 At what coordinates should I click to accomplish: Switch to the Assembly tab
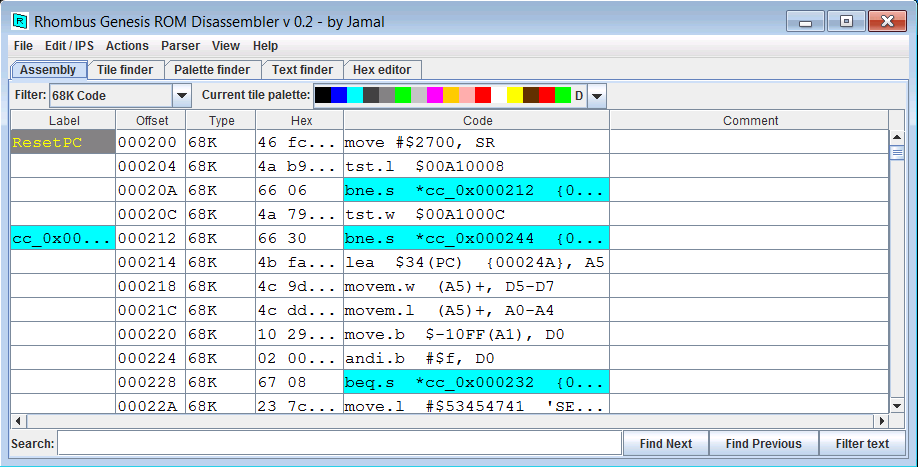tap(49, 70)
